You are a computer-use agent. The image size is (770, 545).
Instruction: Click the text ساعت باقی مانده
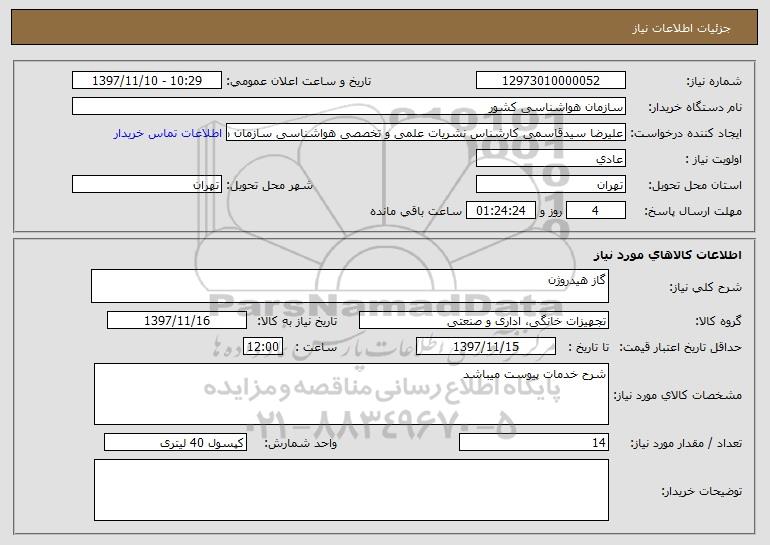tap(415, 211)
